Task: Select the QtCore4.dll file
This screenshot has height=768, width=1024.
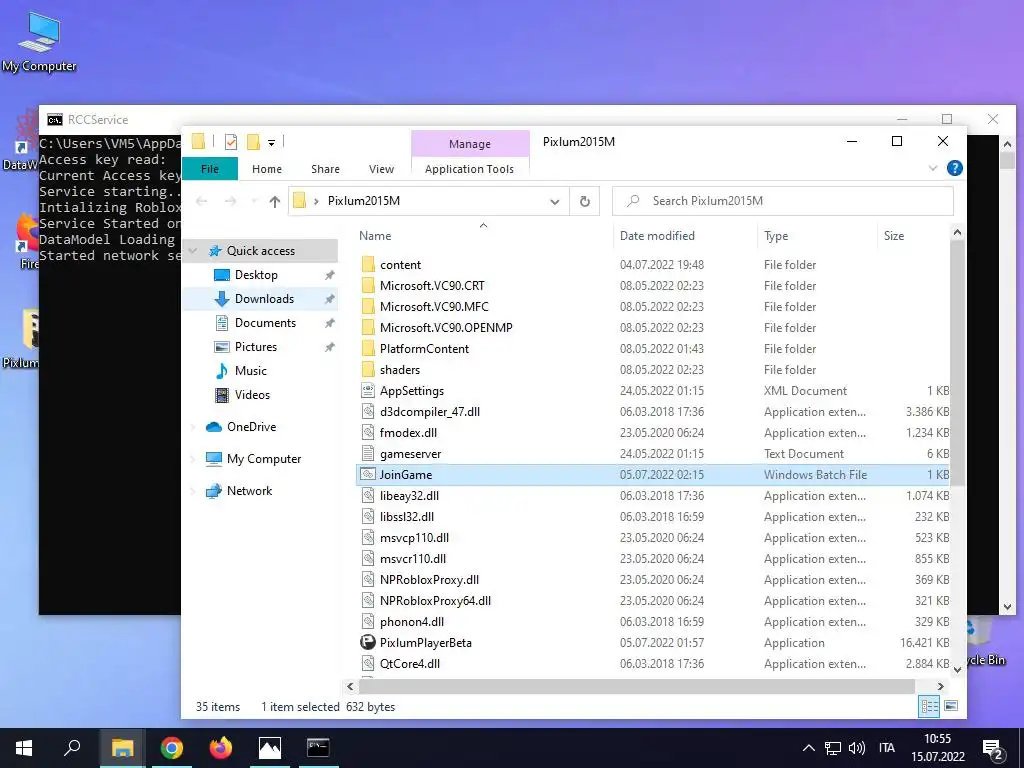Action: tap(409, 664)
